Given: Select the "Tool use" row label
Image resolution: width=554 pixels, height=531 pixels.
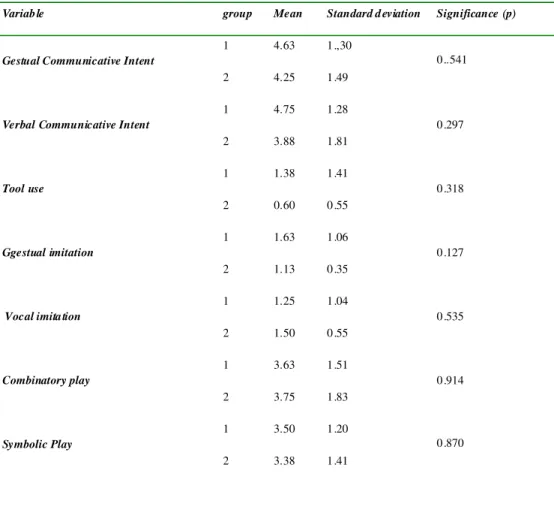Looking at the screenshot, I should click(x=23, y=189).
